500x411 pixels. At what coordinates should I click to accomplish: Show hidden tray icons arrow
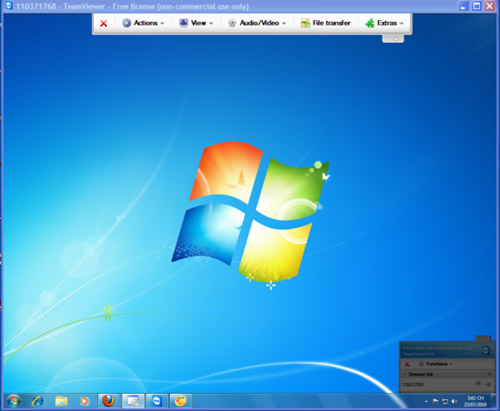coord(426,402)
